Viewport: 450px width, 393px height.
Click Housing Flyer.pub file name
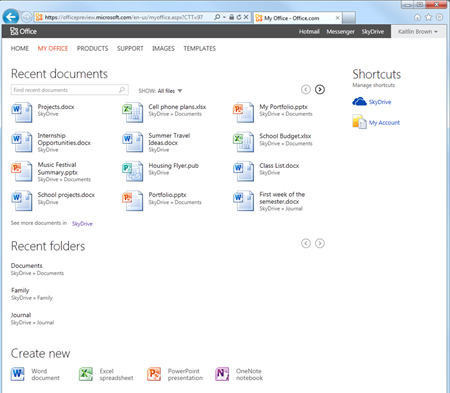tap(173, 165)
